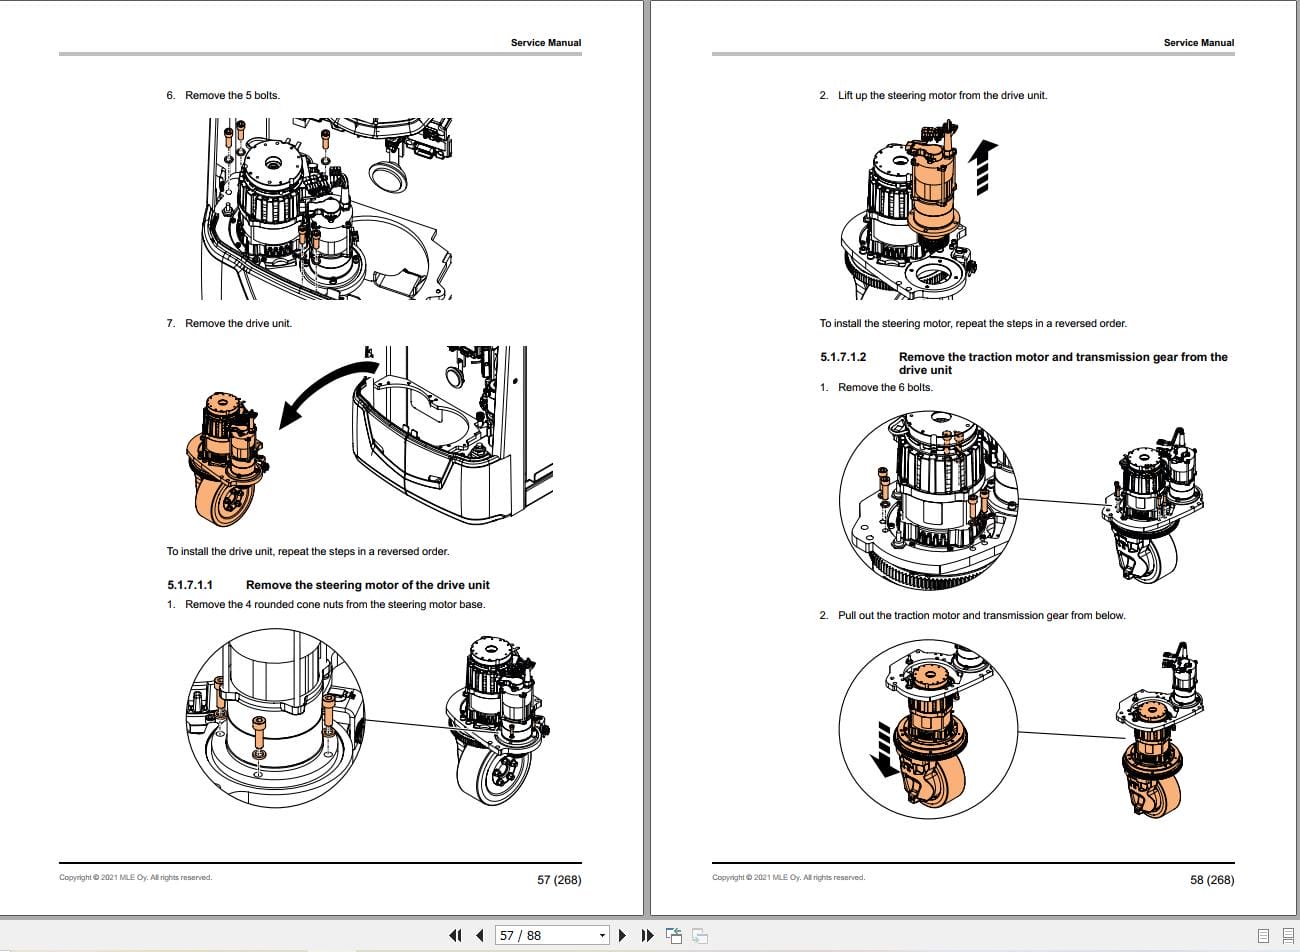
Task: Click the section number 5.1.7.1.1
Action: (190, 585)
